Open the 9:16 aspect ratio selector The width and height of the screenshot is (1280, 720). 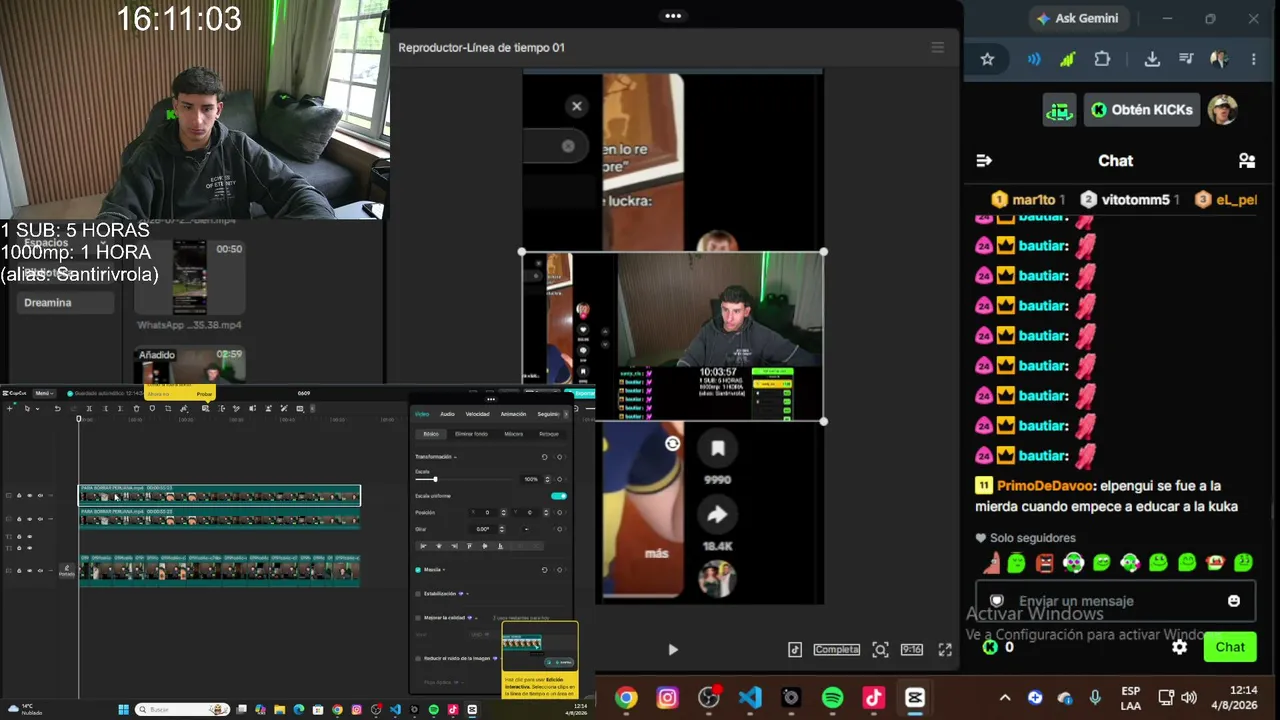pyautogui.click(x=912, y=649)
